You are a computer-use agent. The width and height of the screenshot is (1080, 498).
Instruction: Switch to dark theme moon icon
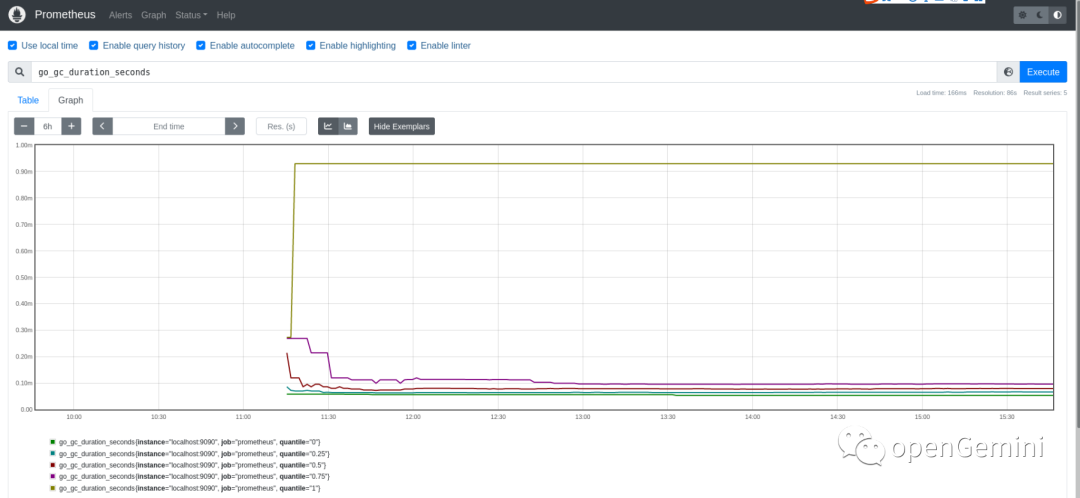1040,15
